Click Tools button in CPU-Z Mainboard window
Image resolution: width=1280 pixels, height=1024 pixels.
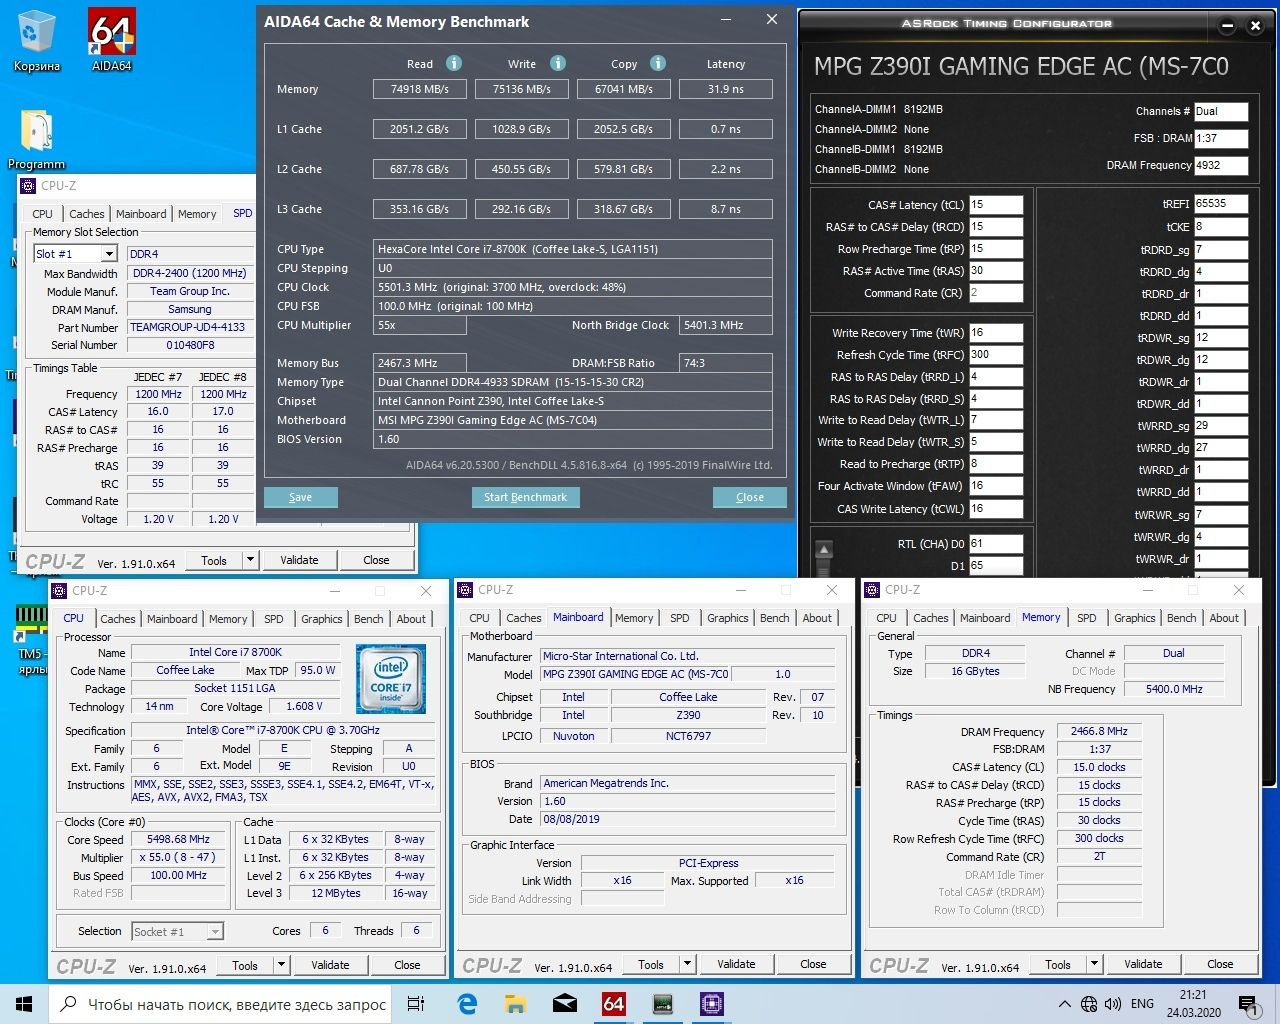[651, 964]
